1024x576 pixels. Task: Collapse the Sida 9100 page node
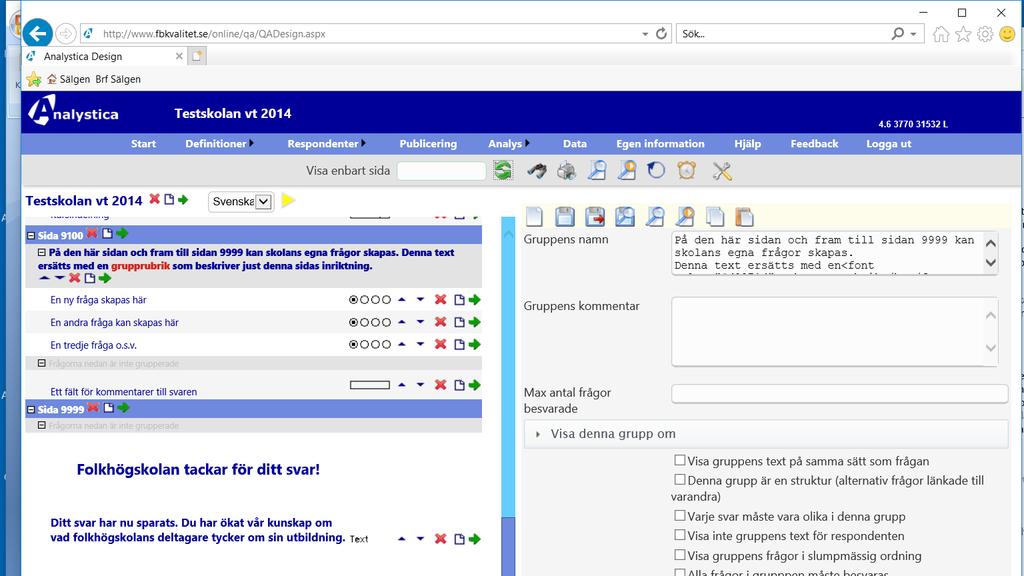(31, 235)
